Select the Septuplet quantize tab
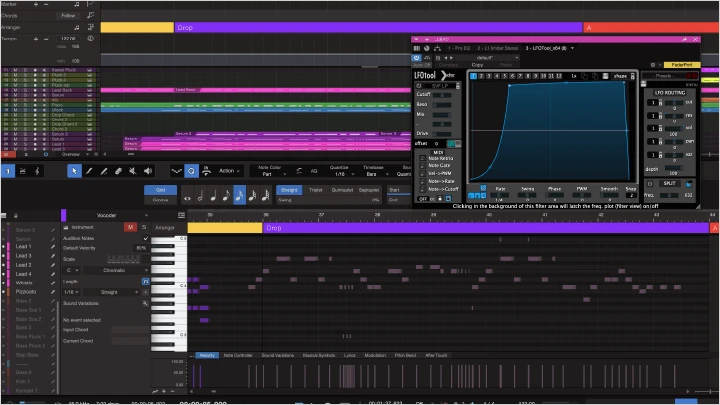Image resolution: width=720 pixels, height=405 pixels. click(368, 190)
